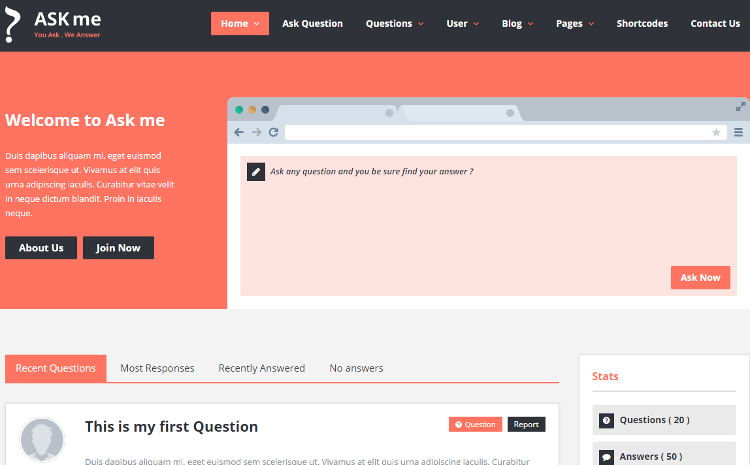This screenshot has width=750, height=465.
Task: Click the expand arrows icon on the browser mockup
Action: (x=740, y=106)
